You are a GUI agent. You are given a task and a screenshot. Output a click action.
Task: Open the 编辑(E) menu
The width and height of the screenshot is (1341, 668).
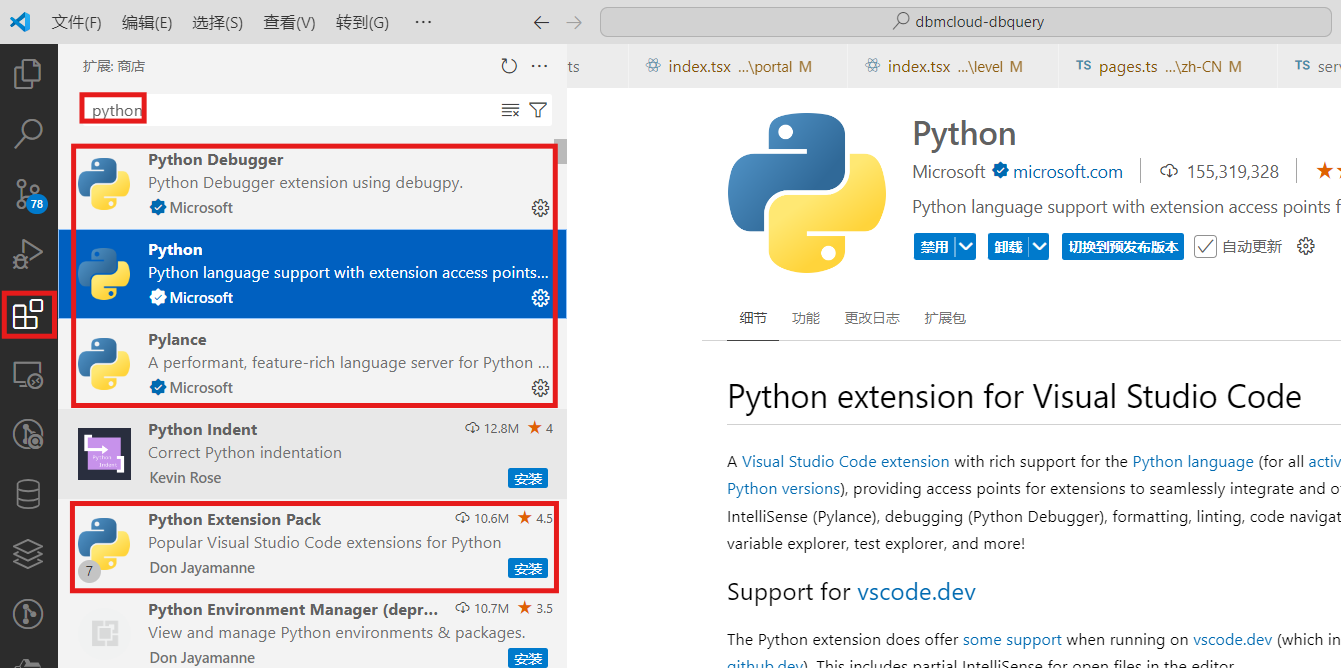pos(147,22)
